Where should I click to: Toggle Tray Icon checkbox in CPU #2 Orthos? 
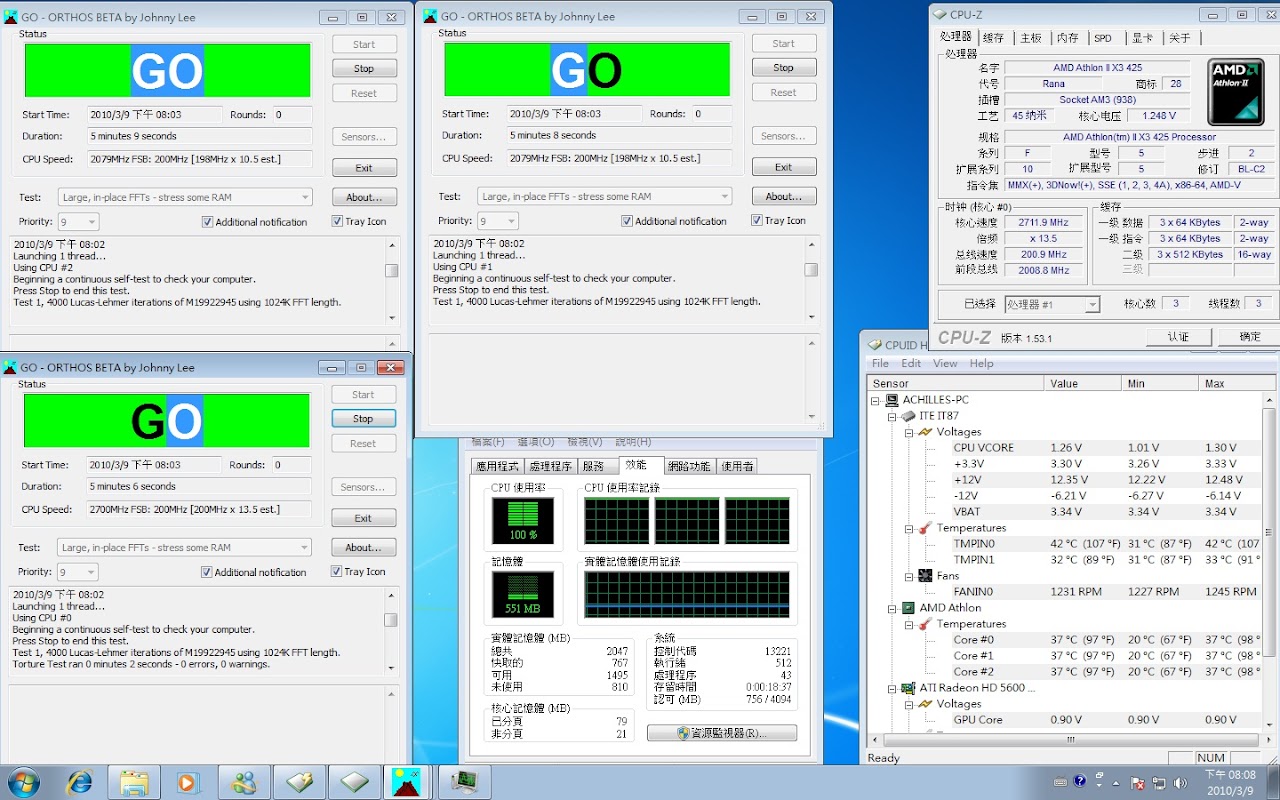pos(337,222)
